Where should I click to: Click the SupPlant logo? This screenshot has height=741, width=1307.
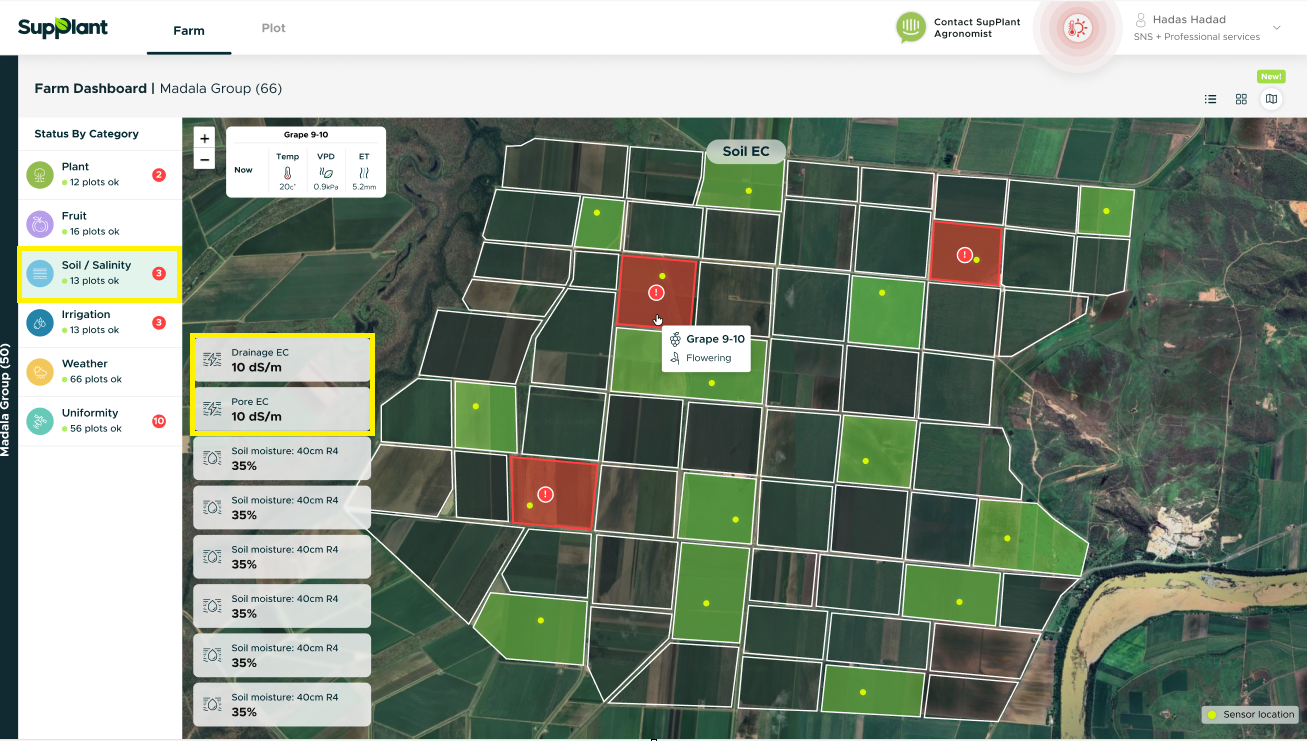coord(63,28)
